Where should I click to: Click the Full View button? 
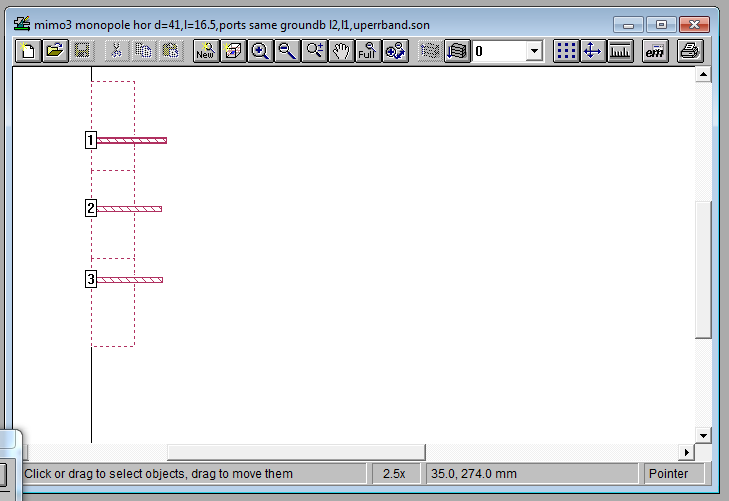coord(368,51)
